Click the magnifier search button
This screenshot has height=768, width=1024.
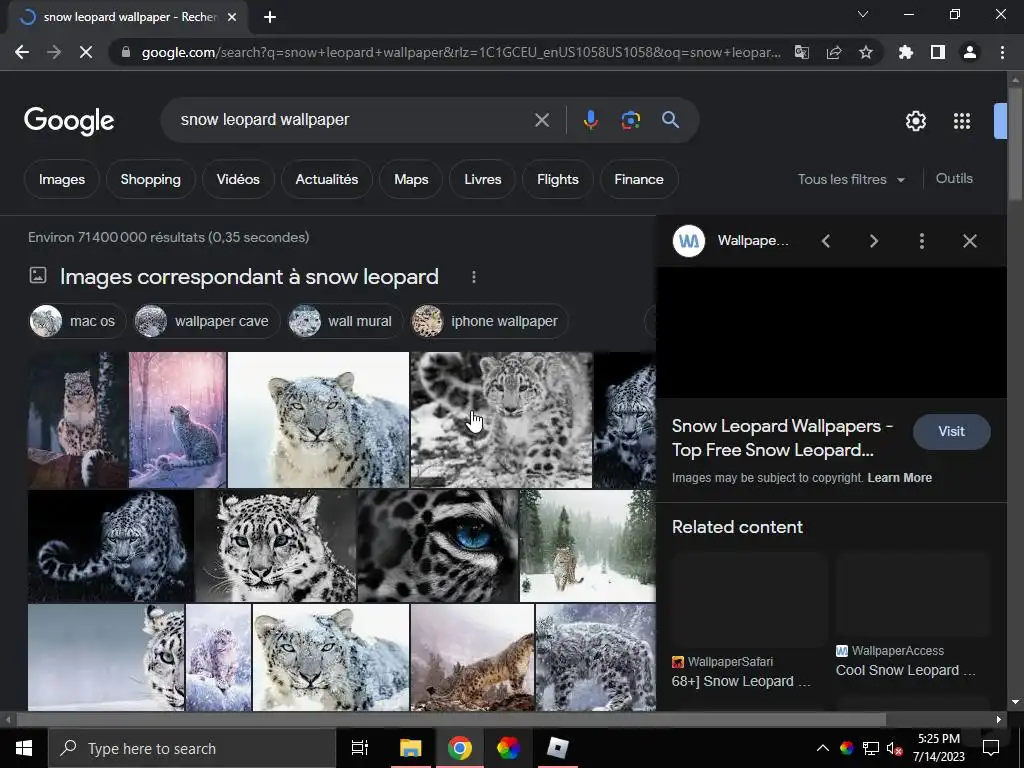(x=671, y=120)
